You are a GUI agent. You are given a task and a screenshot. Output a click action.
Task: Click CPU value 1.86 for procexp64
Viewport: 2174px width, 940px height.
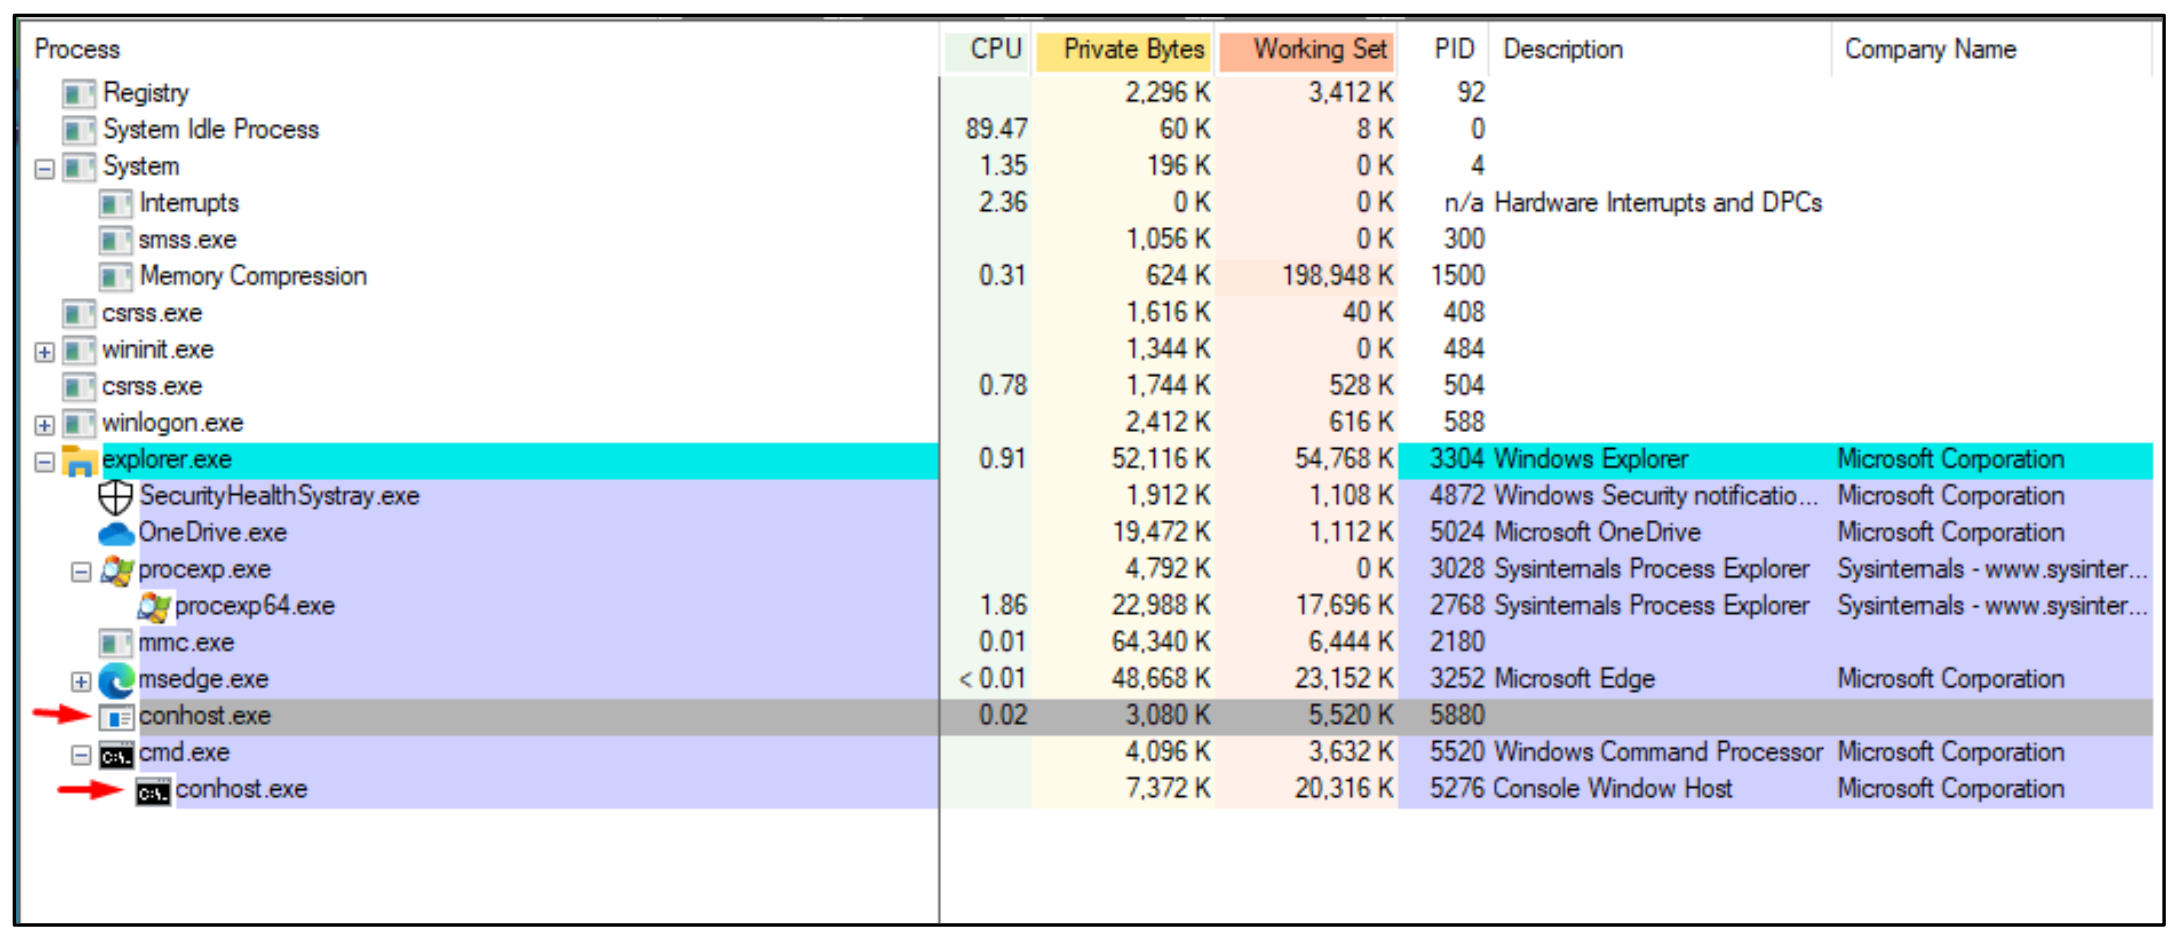tap(1003, 606)
